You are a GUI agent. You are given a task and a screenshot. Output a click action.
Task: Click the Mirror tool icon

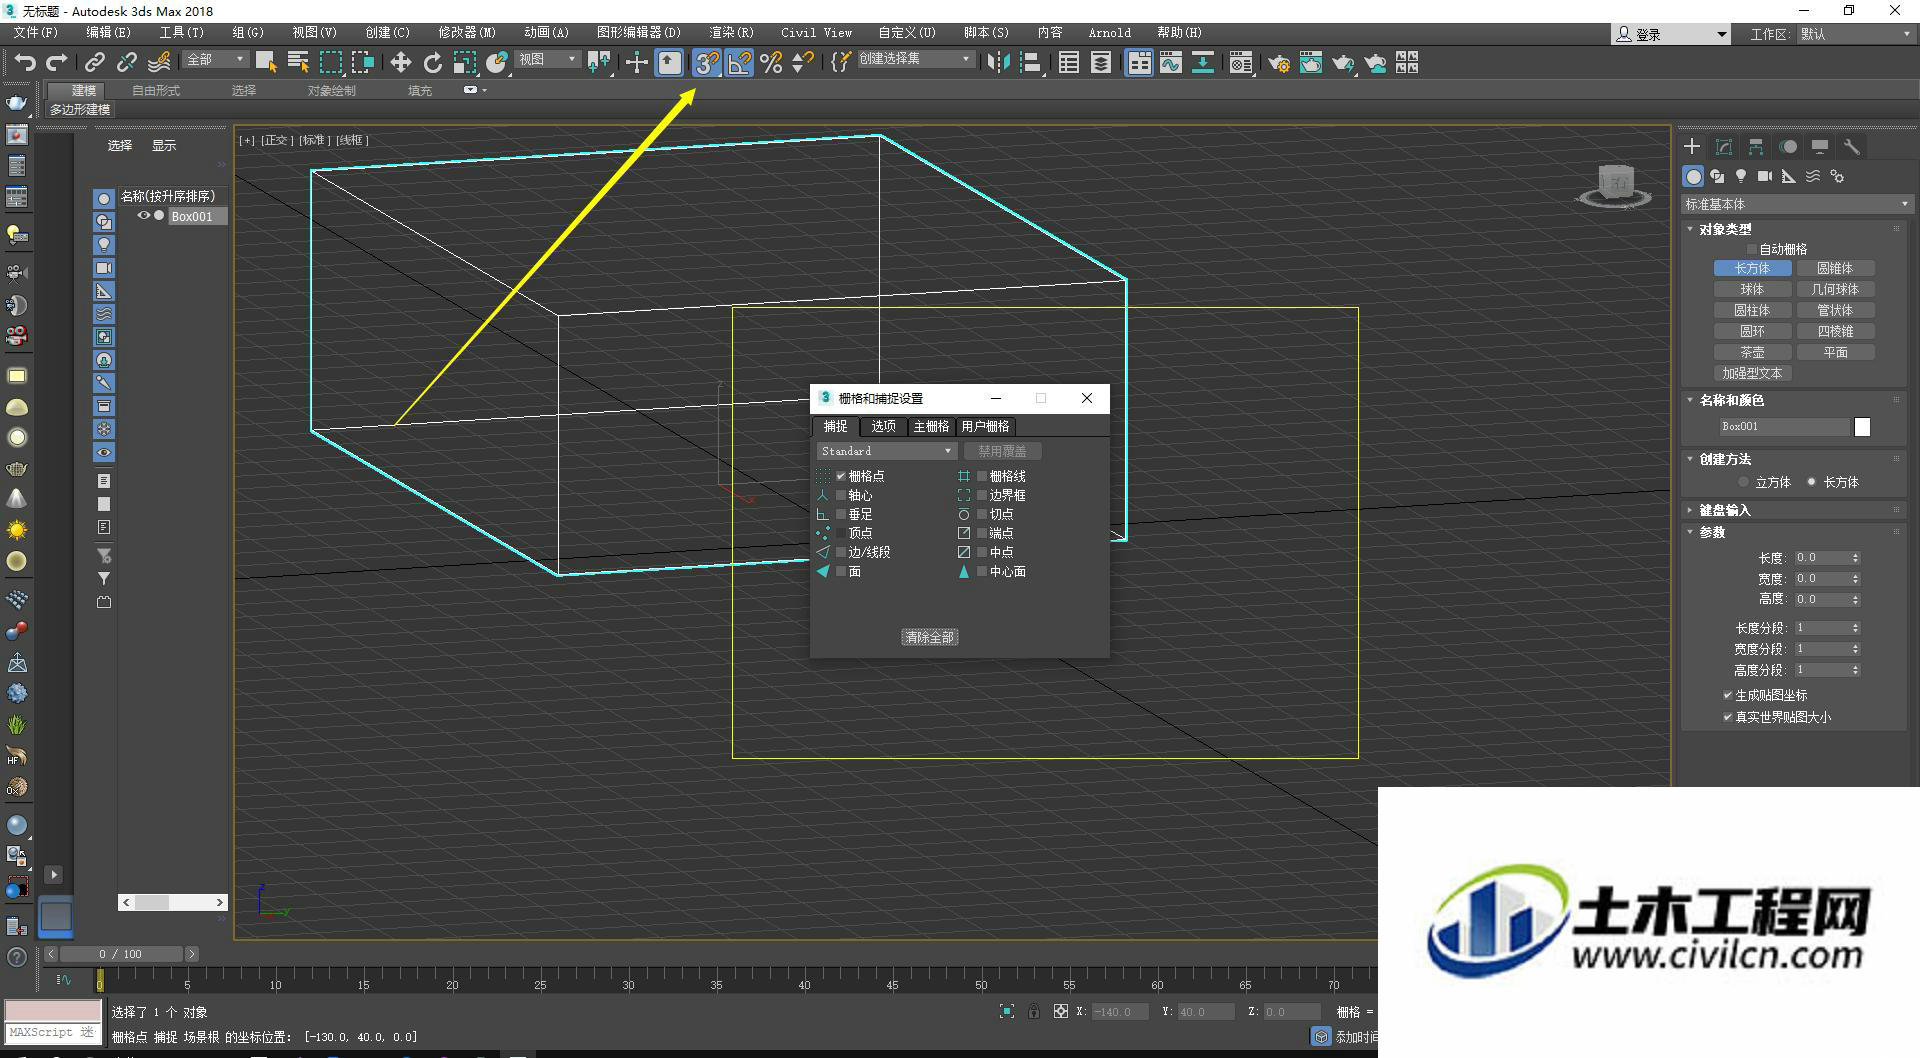click(998, 63)
